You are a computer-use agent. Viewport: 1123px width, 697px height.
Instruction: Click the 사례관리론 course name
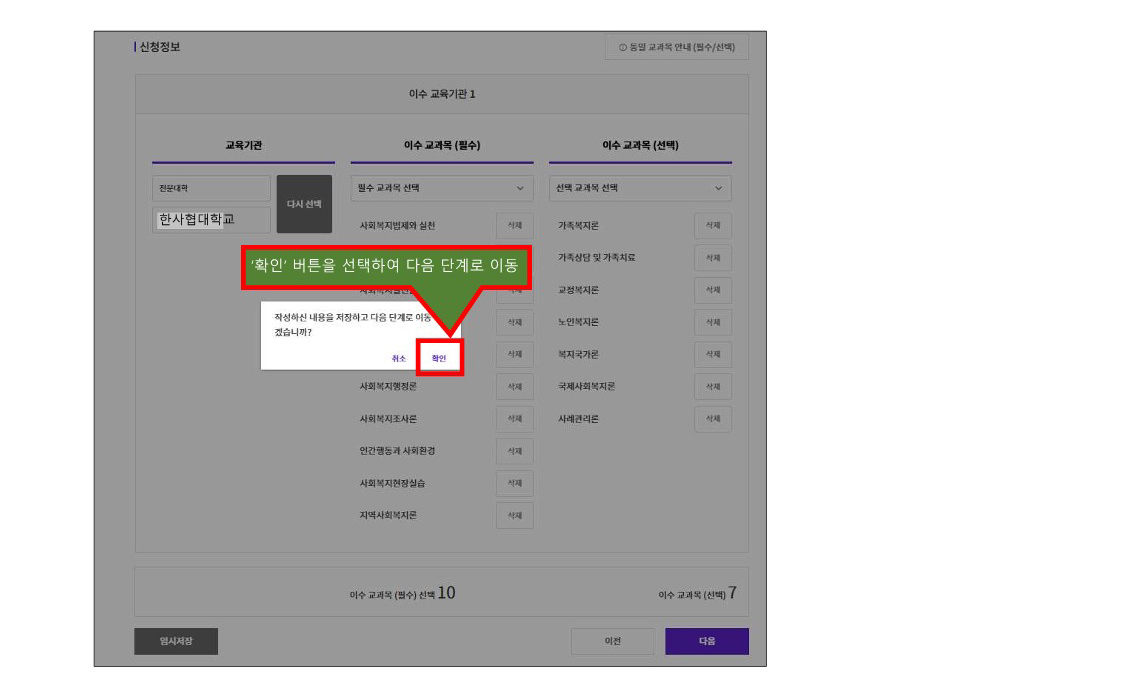coord(579,419)
